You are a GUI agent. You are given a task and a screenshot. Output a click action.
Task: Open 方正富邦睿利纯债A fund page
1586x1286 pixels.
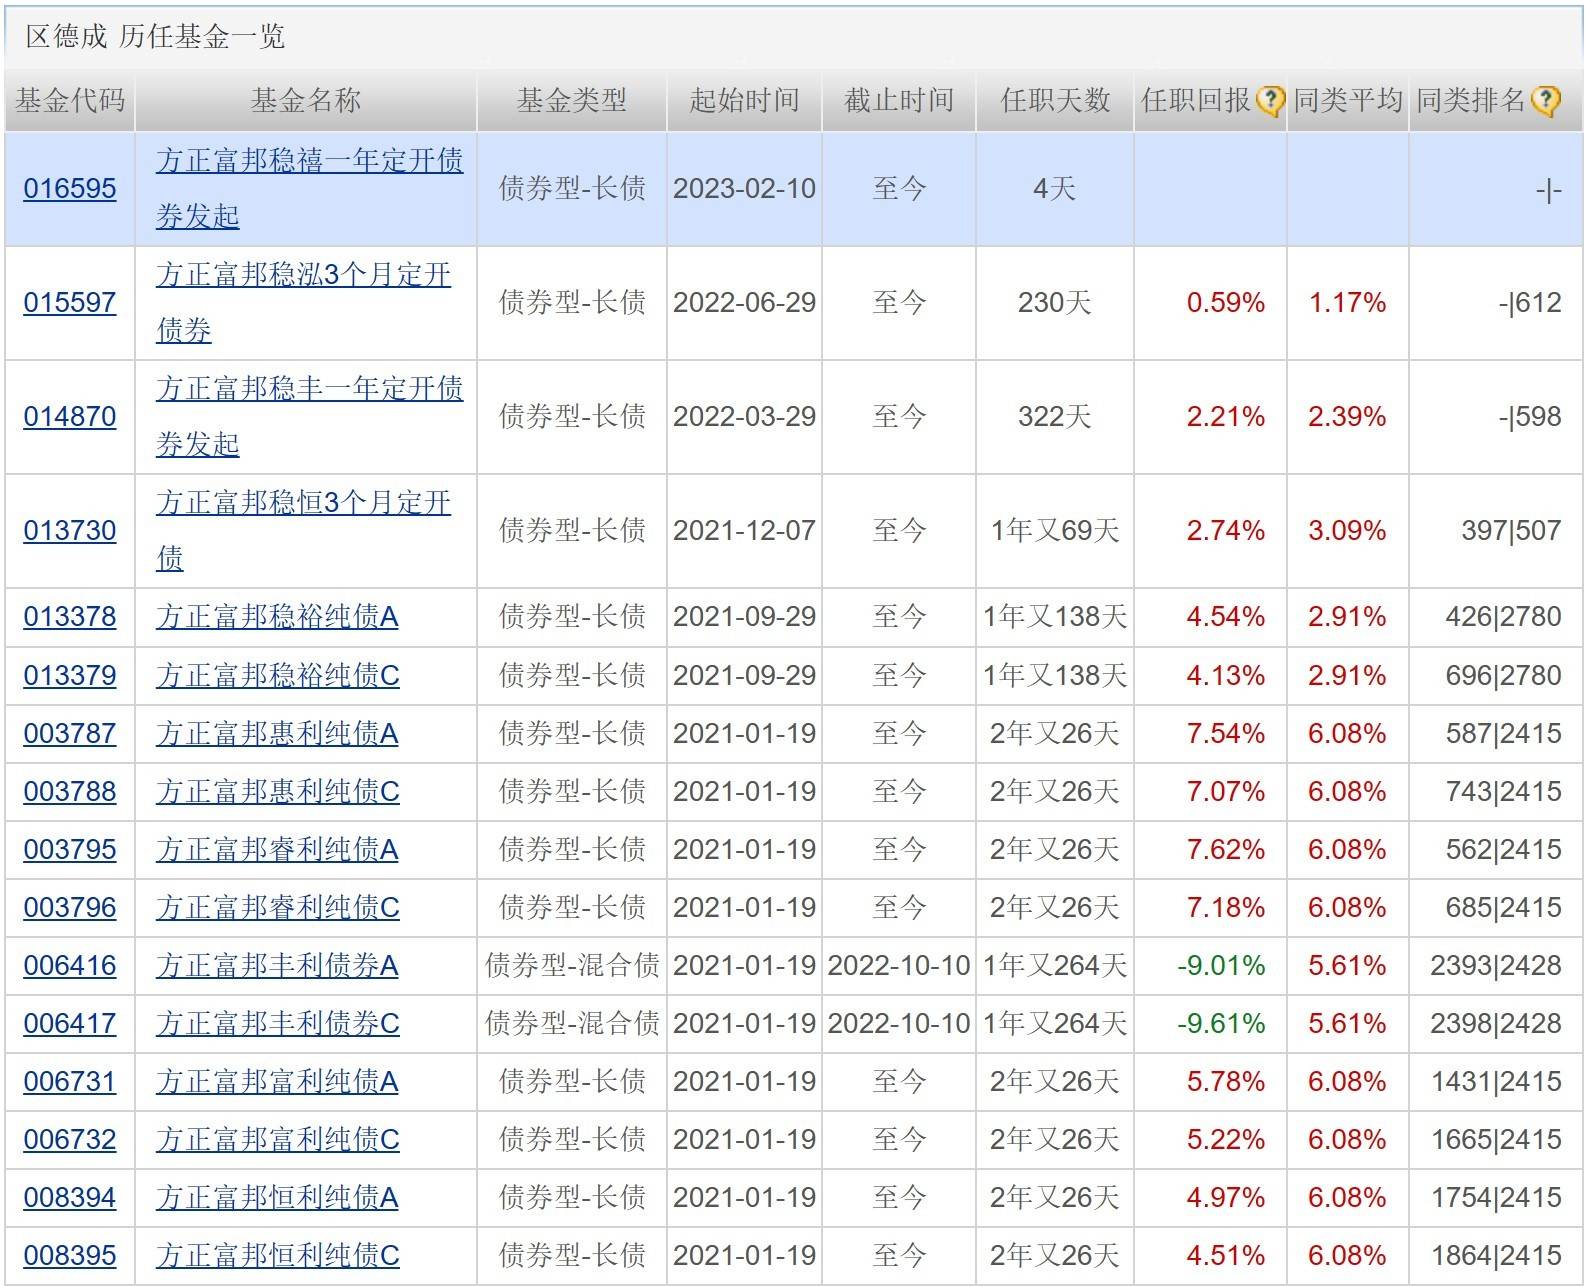click(277, 850)
